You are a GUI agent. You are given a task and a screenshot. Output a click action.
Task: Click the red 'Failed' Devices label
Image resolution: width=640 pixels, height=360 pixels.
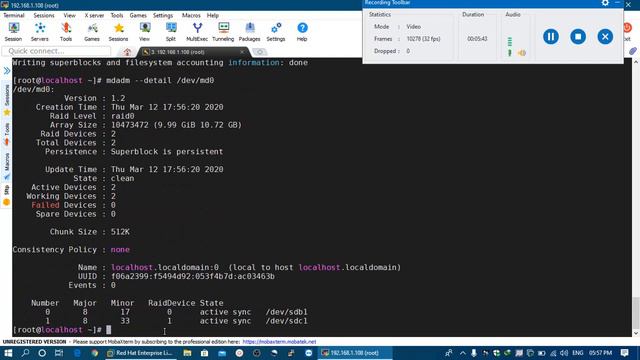coord(45,205)
